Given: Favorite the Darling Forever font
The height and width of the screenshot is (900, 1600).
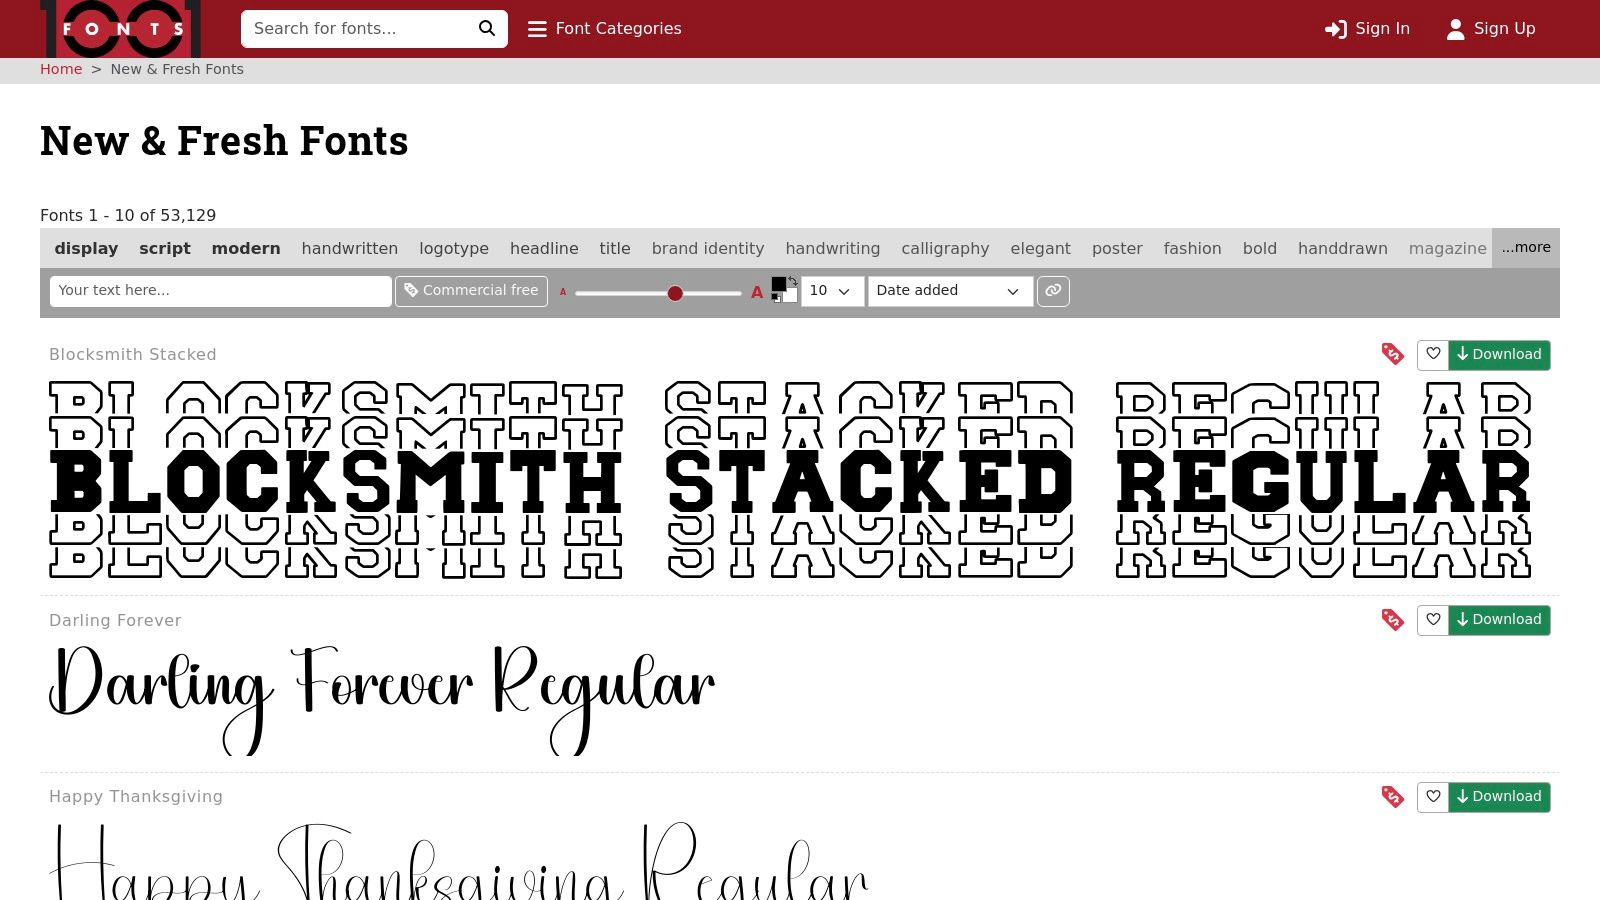Looking at the screenshot, I should pyautogui.click(x=1433, y=620).
